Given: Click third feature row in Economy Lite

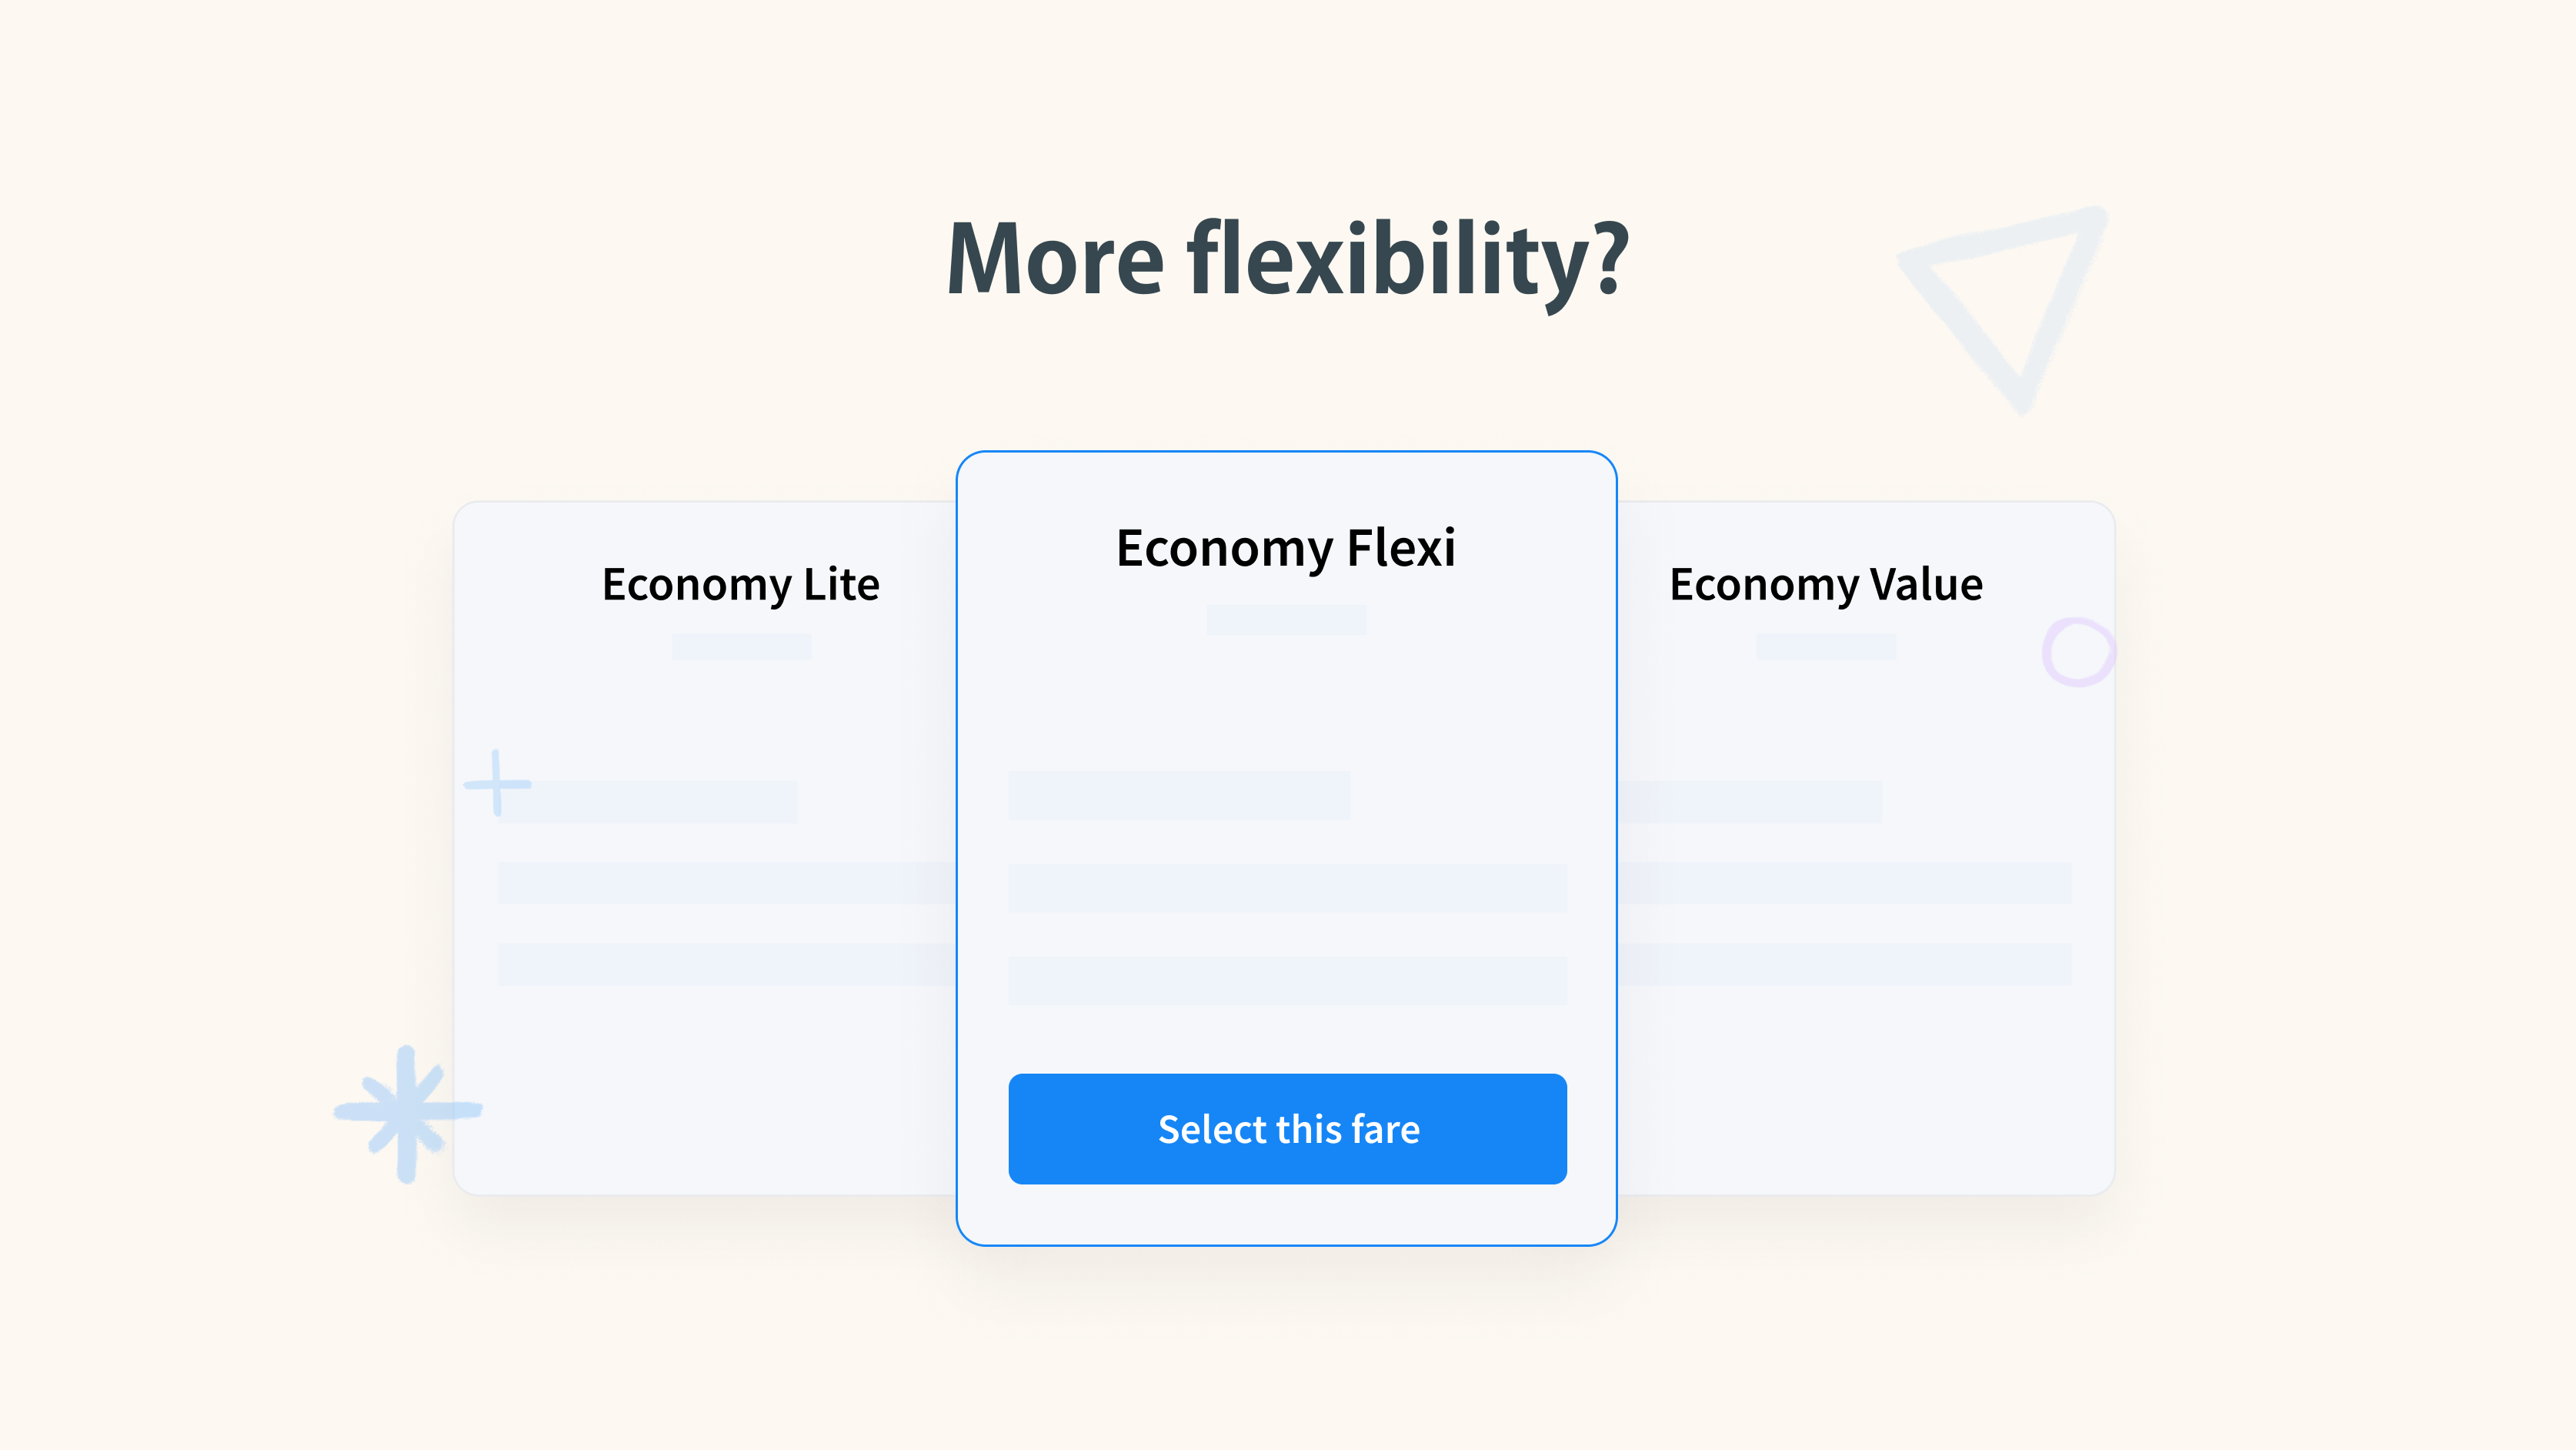Looking at the screenshot, I should [x=727, y=964].
